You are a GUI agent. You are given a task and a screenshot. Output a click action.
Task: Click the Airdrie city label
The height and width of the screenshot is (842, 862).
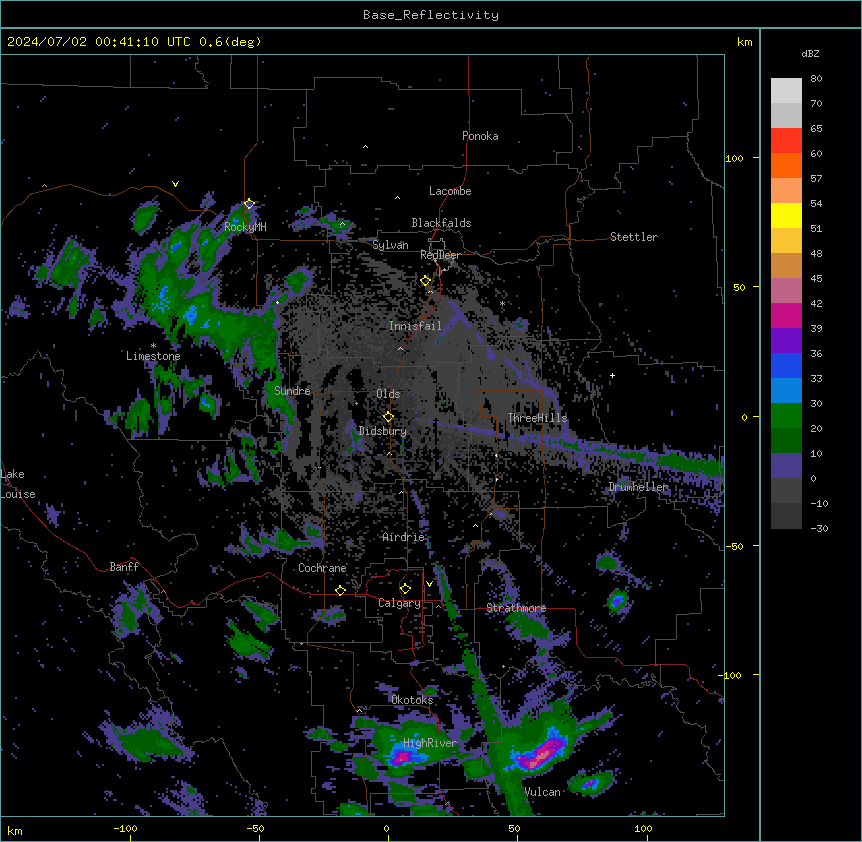[x=404, y=537]
